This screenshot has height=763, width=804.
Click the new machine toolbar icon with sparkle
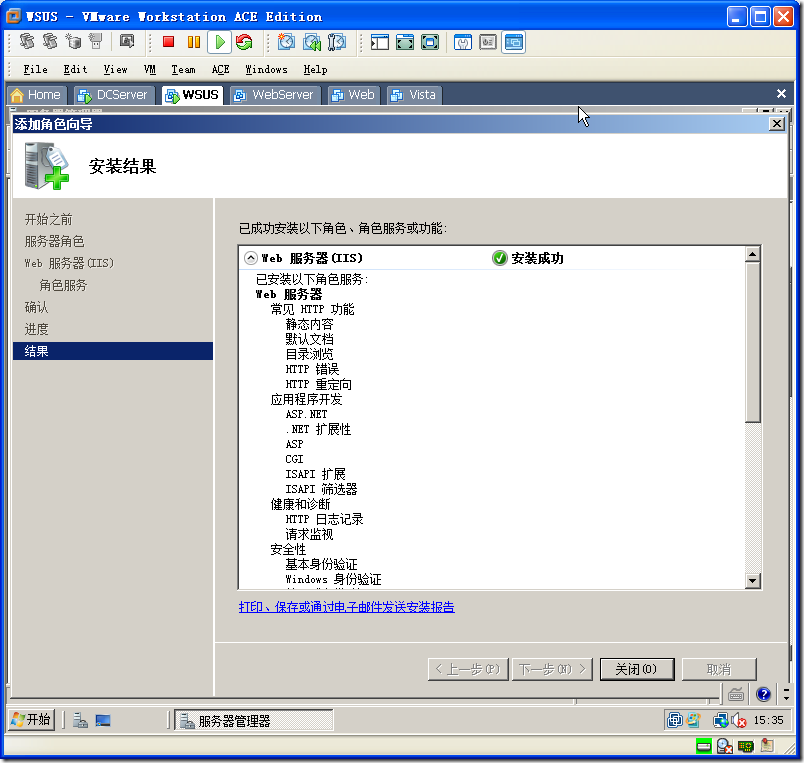point(73,41)
